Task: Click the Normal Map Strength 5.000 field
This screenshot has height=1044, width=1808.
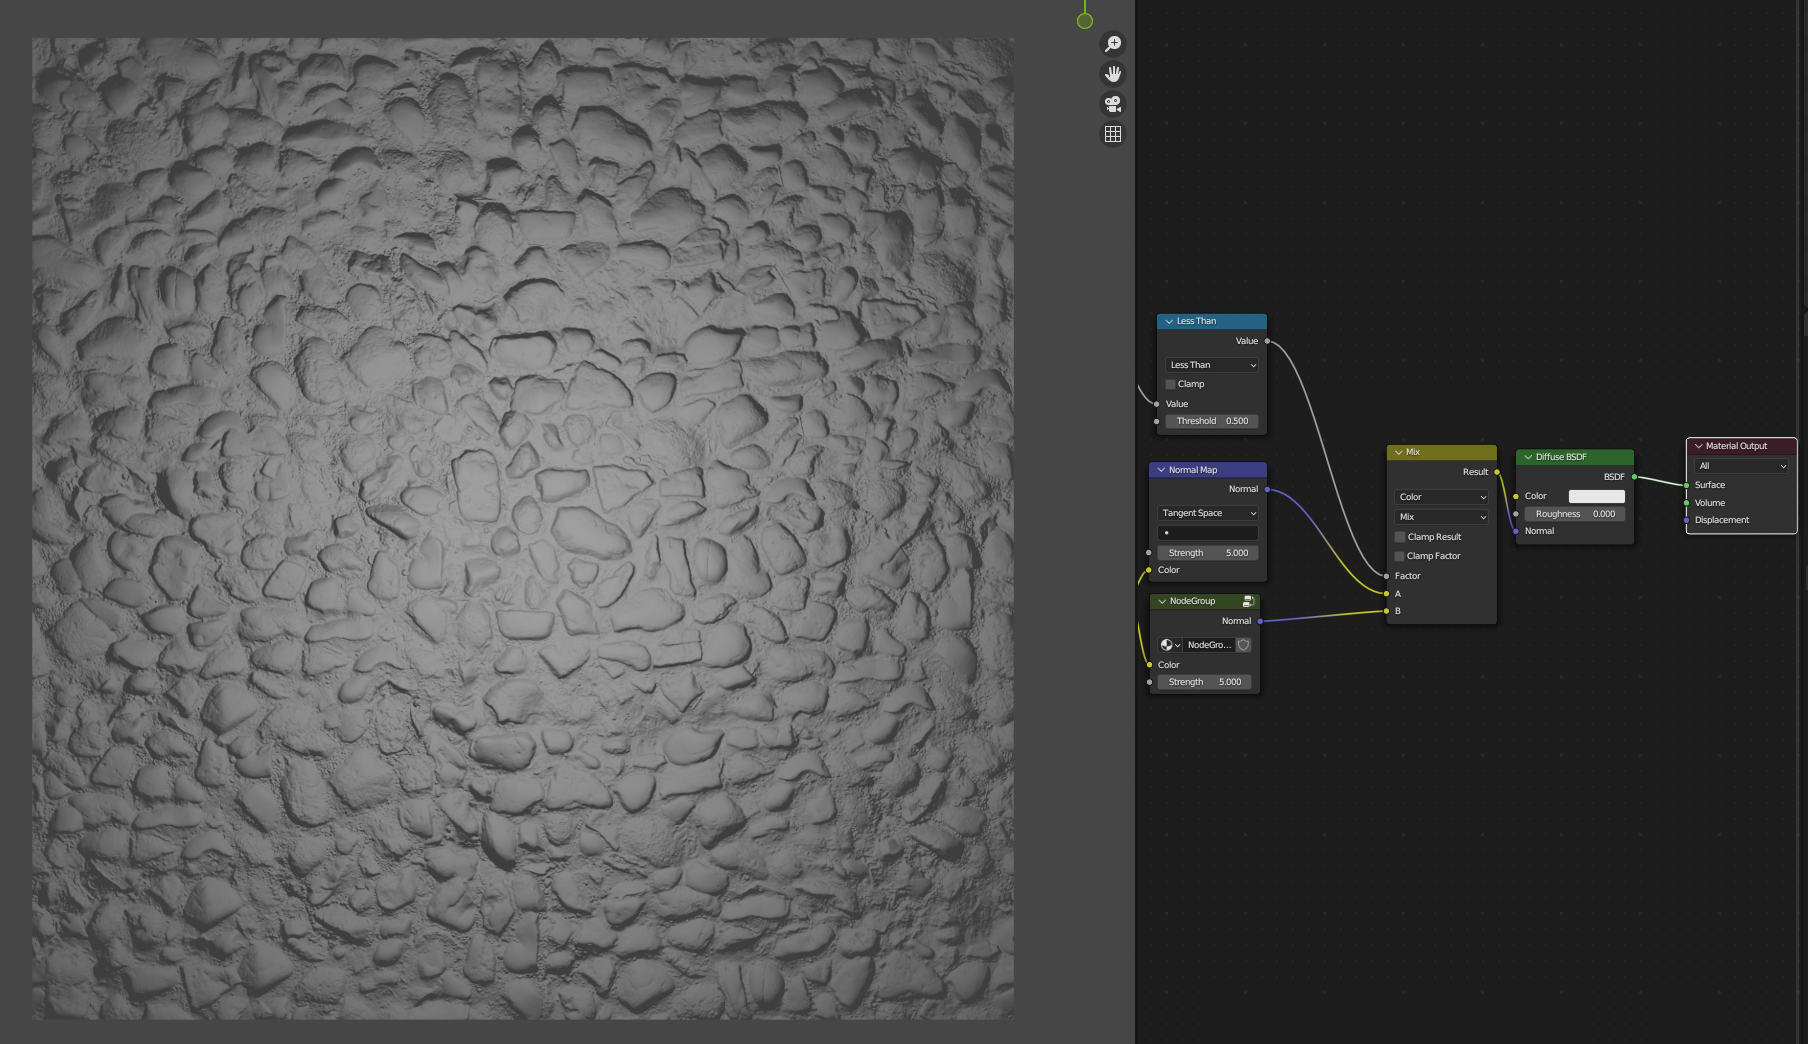Action: pos(1208,553)
